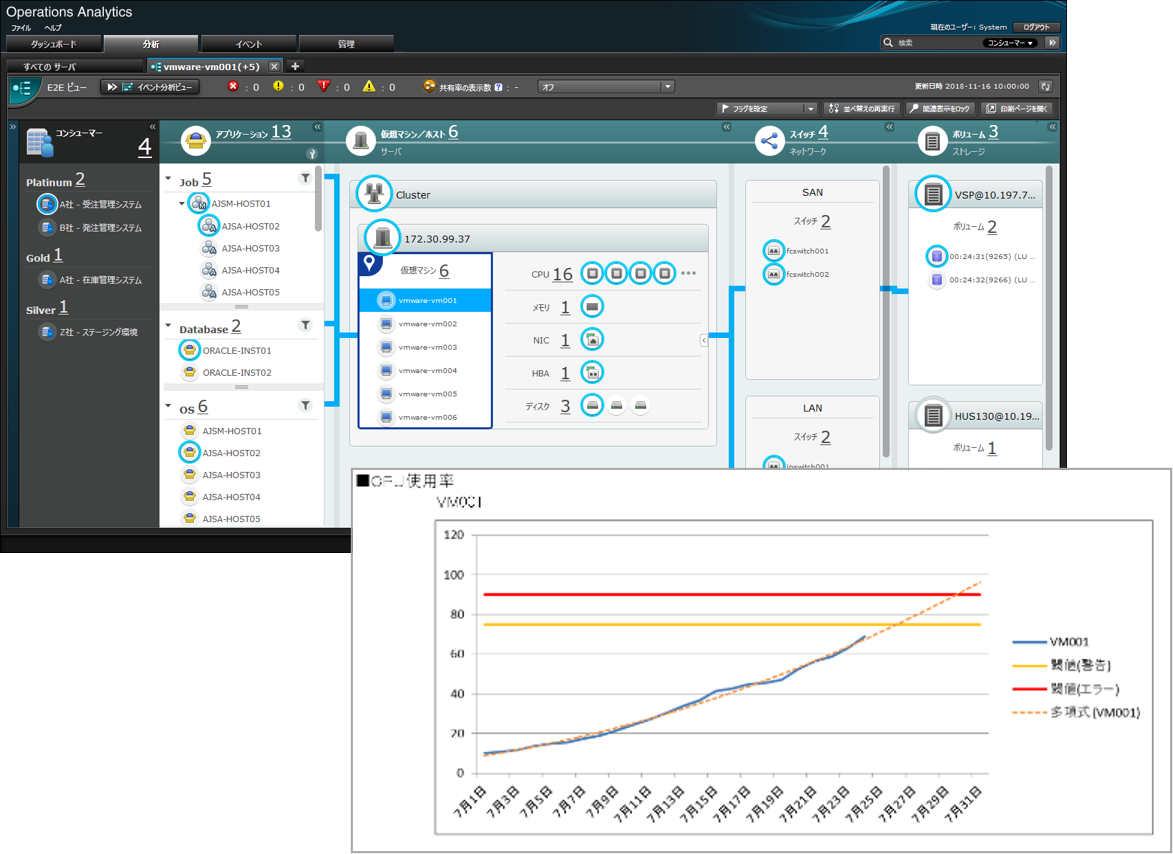
Task: Click the yellow triangle caution status icon
Action: (369, 87)
